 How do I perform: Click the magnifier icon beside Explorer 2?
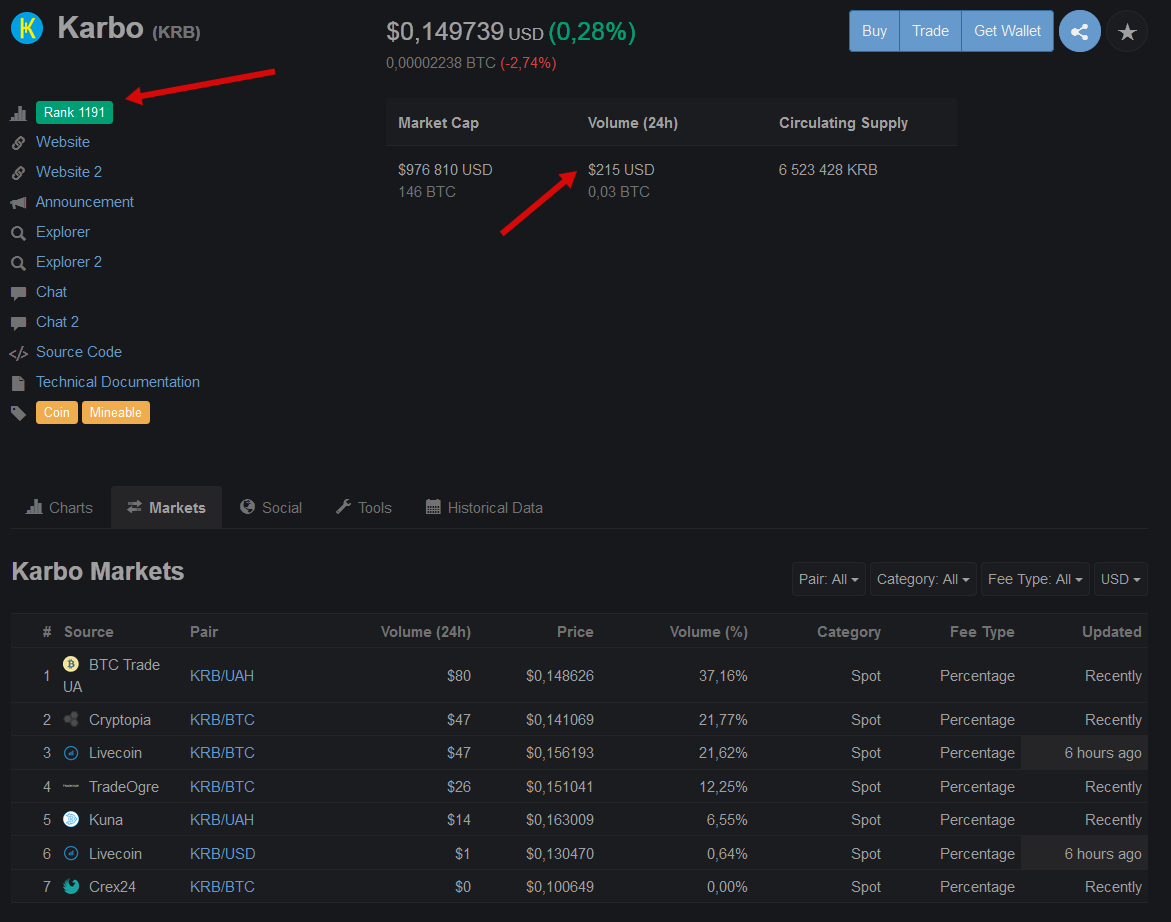pos(19,263)
